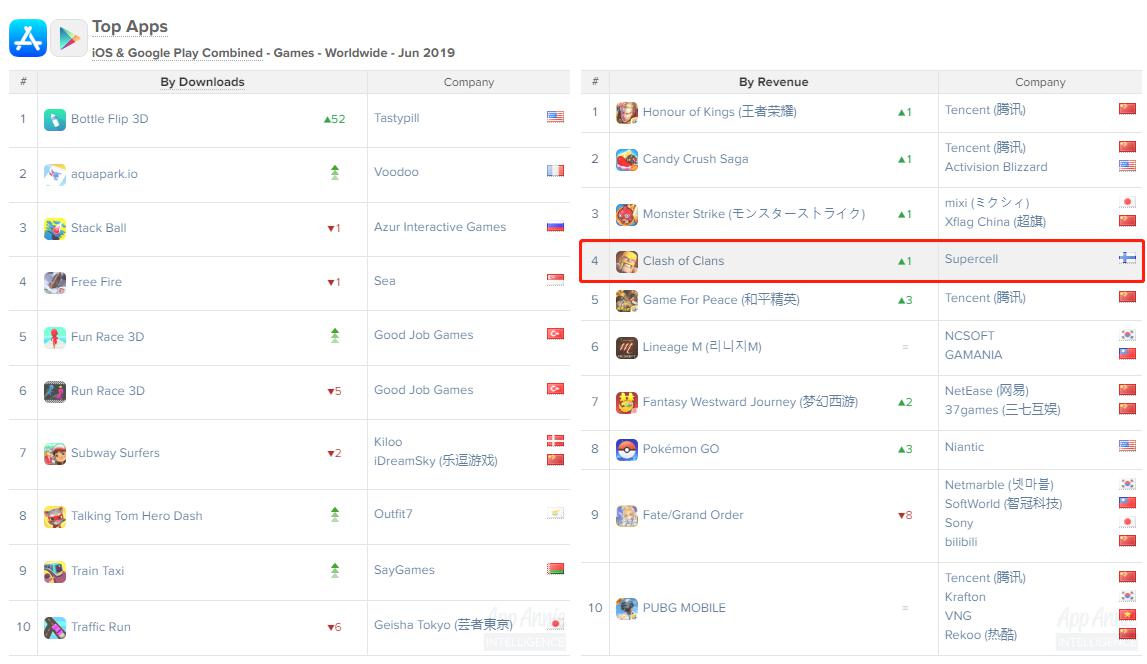Click the Activision Blizzard company name

pyautogui.click(x=996, y=167)
